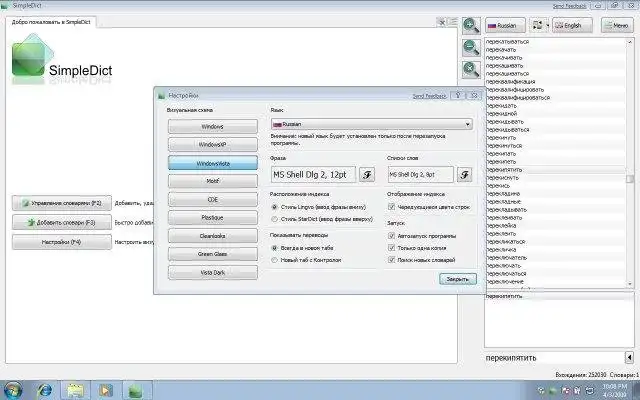Click the word list font field MS Shell Dlg 2, 8pt

pyautogui.click(x=421, y=175)
